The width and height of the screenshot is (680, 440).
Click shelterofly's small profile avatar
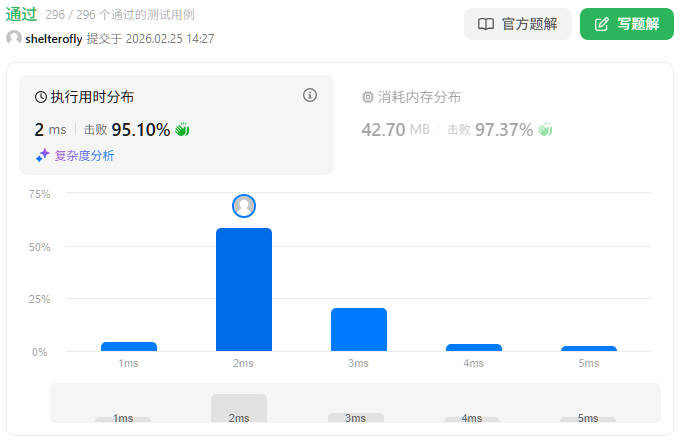point(14,38)
